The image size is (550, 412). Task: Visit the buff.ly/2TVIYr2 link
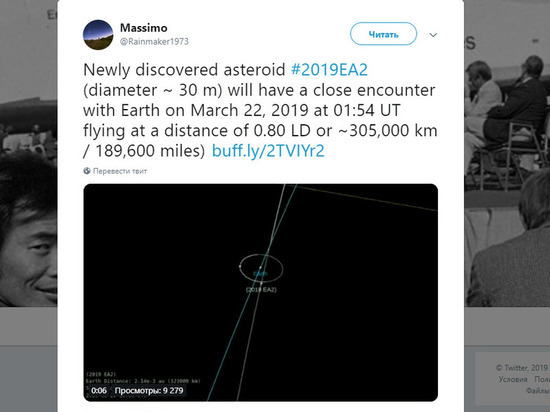pyautogui.click(x=268, y=151)
